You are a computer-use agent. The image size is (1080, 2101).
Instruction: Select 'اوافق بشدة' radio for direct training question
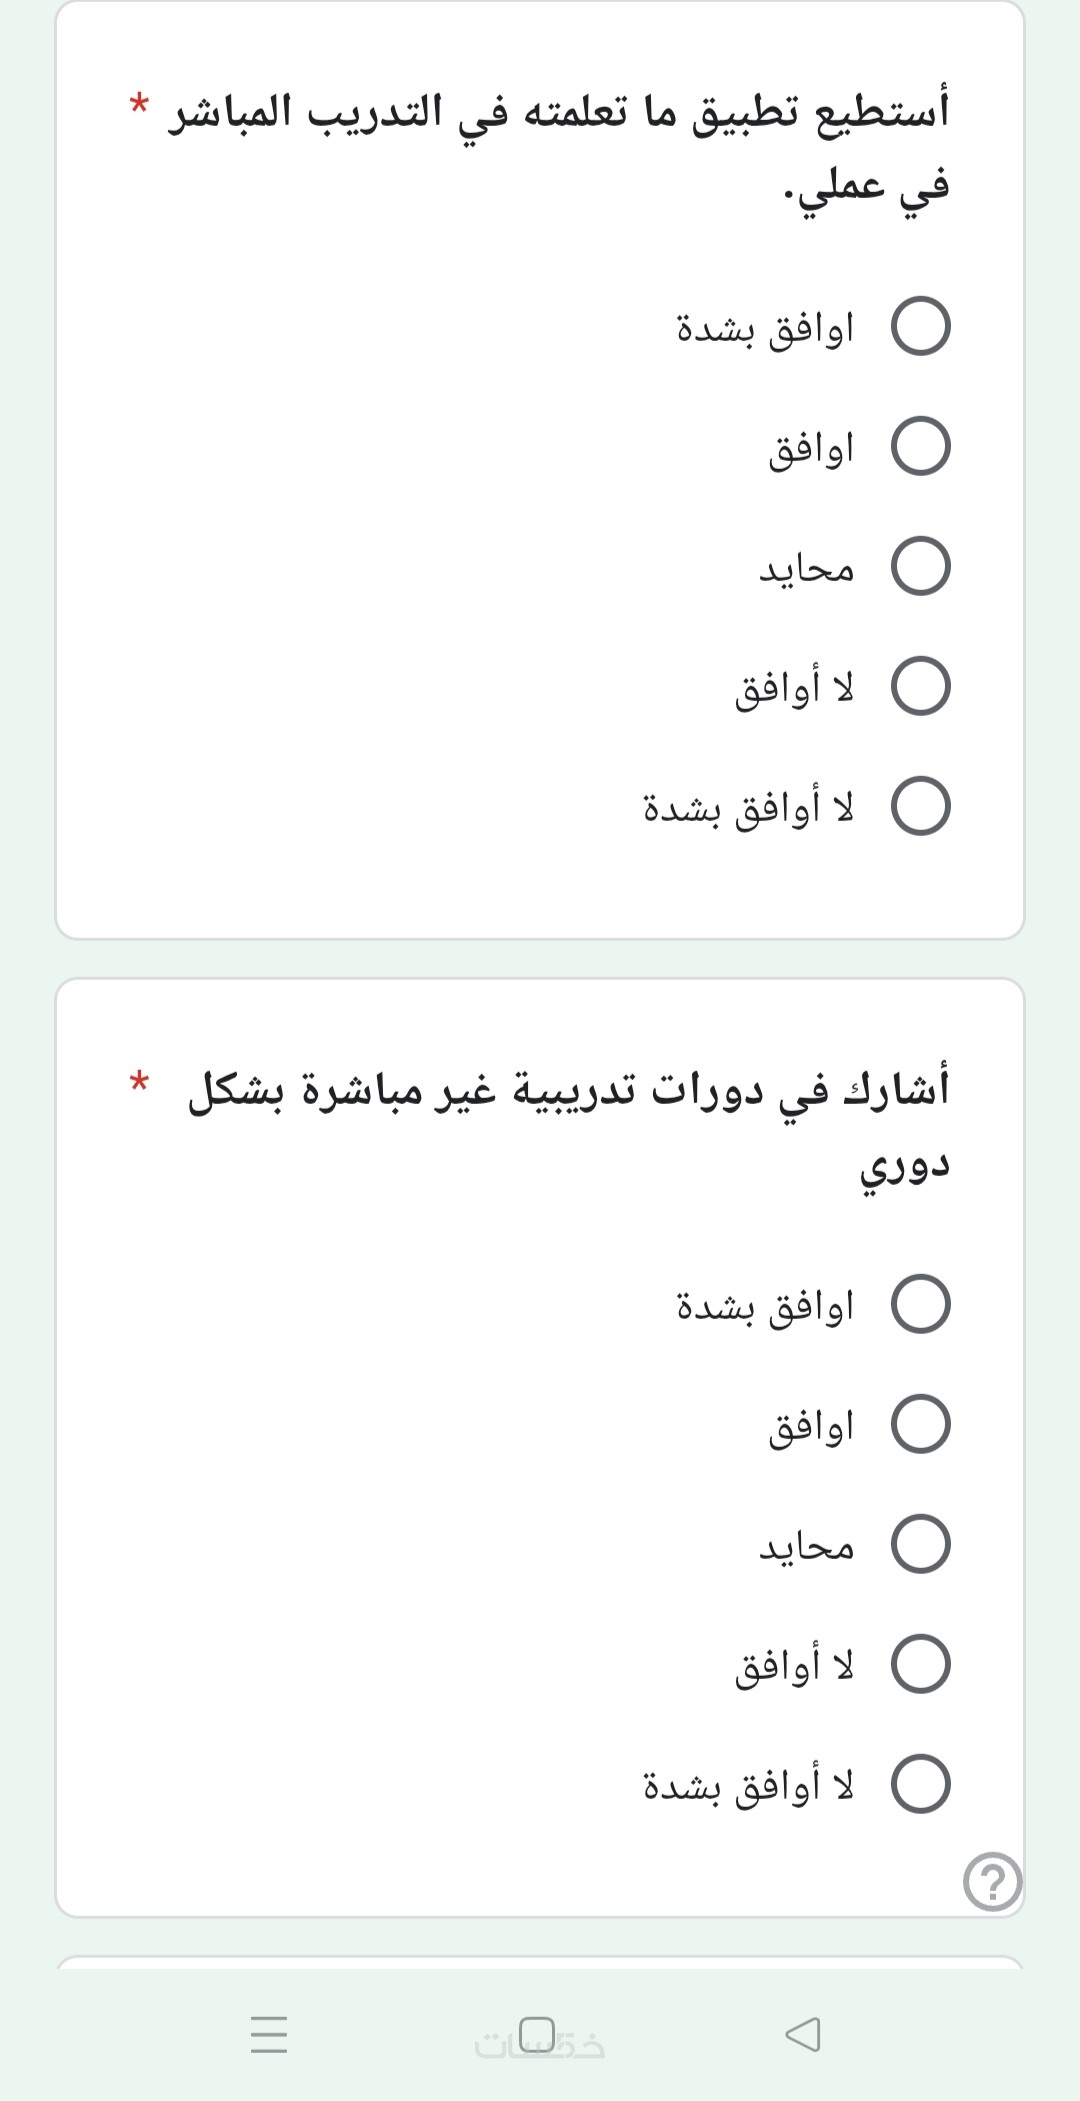920,327
